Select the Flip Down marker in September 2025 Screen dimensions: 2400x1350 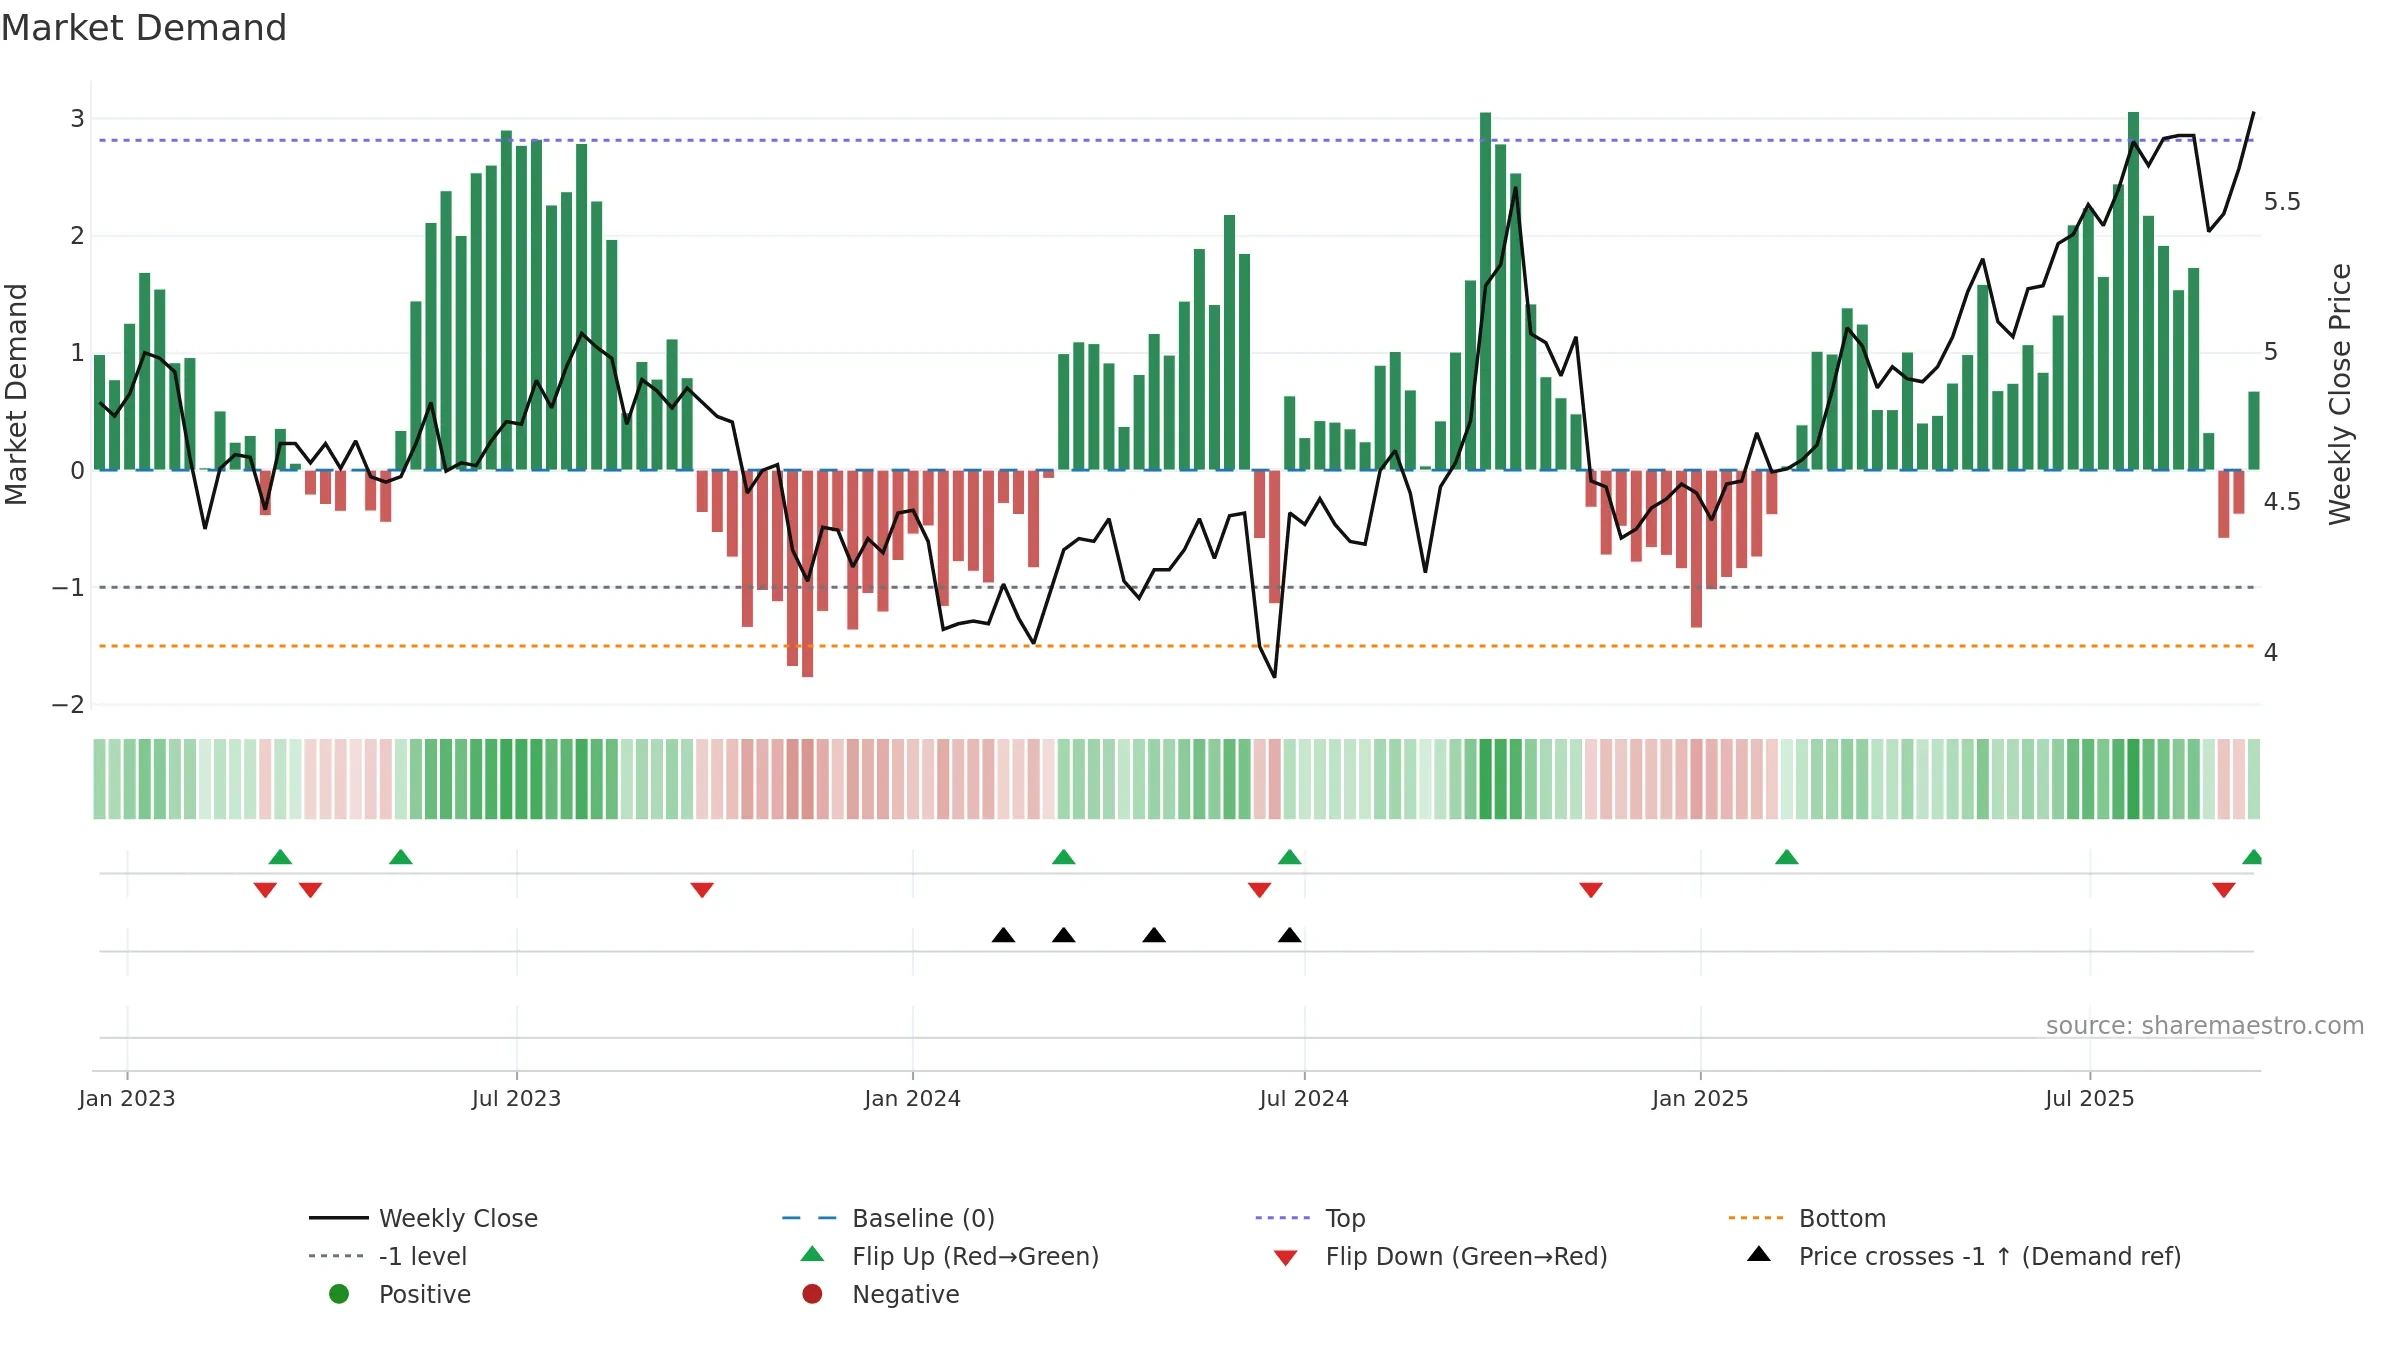[x=2224, y=890]
